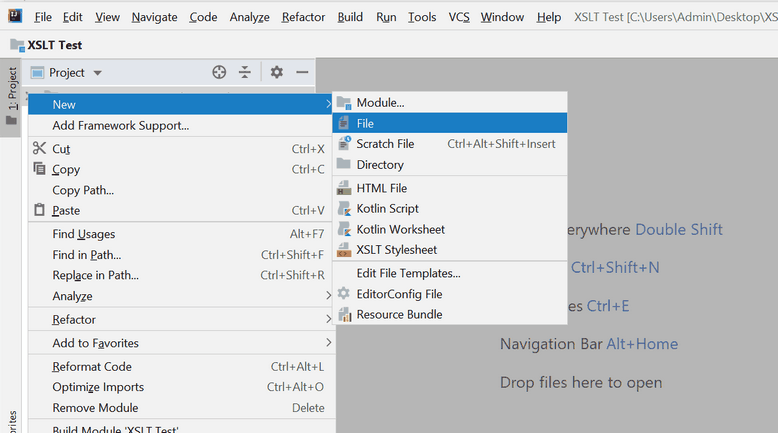This screenshot has width=778, height=433.
Task: Hide the Project panel with minus icon
Action: [302, 72]
